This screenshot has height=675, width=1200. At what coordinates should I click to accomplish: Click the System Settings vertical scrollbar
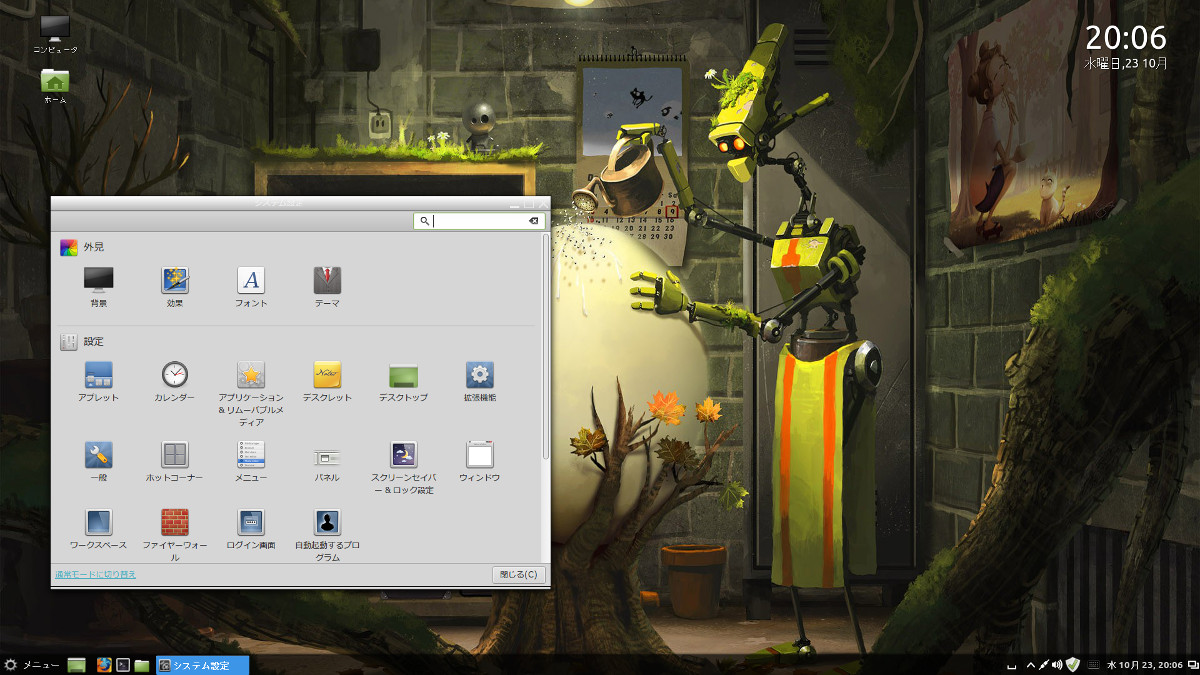tap(546, 345)
